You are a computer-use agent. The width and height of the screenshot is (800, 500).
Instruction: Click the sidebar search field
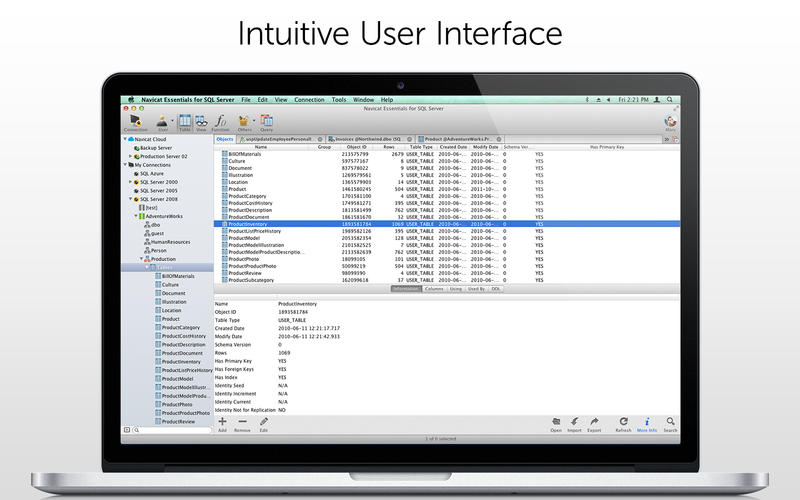170,430
